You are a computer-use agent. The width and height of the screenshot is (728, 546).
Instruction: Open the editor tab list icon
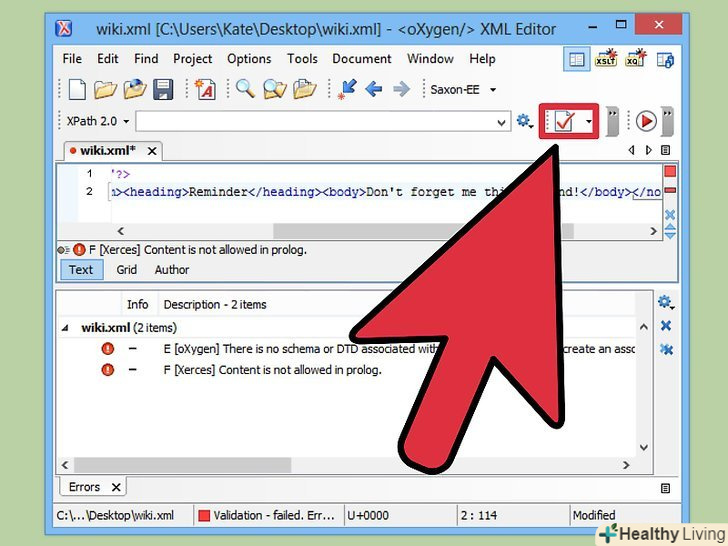pos(665,150)
